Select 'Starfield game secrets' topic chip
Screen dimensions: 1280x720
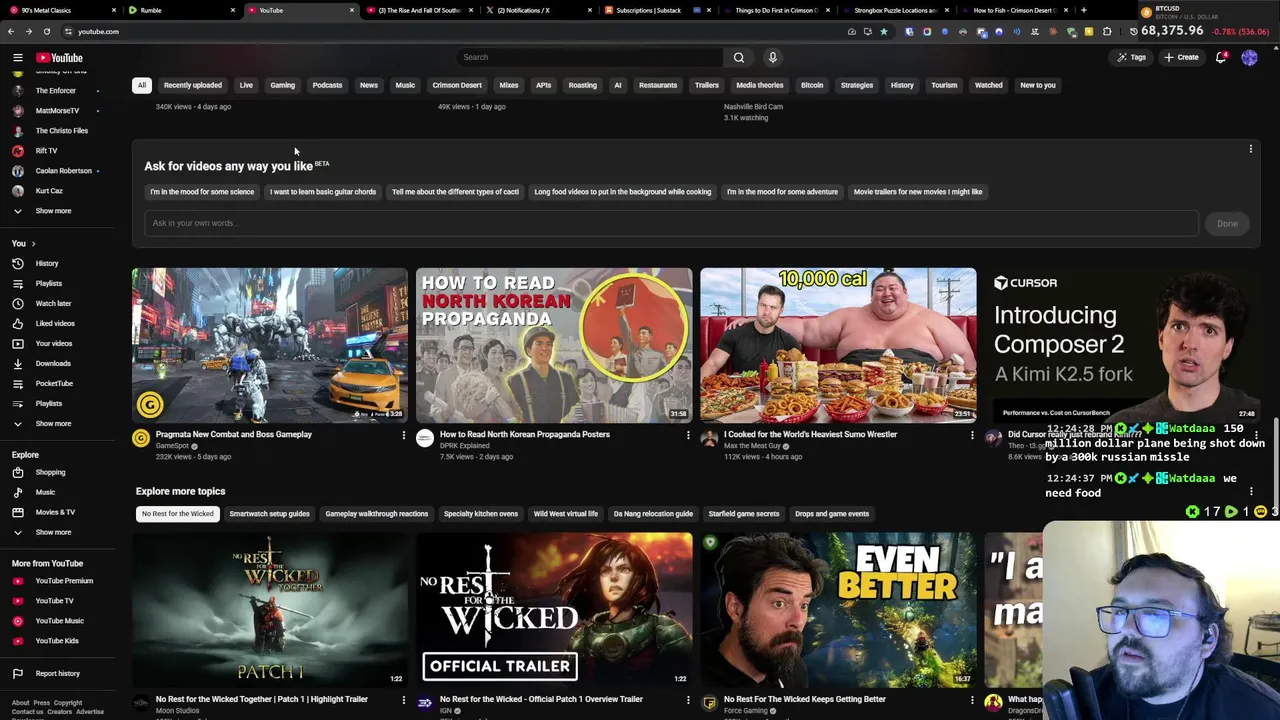(744, 514)
